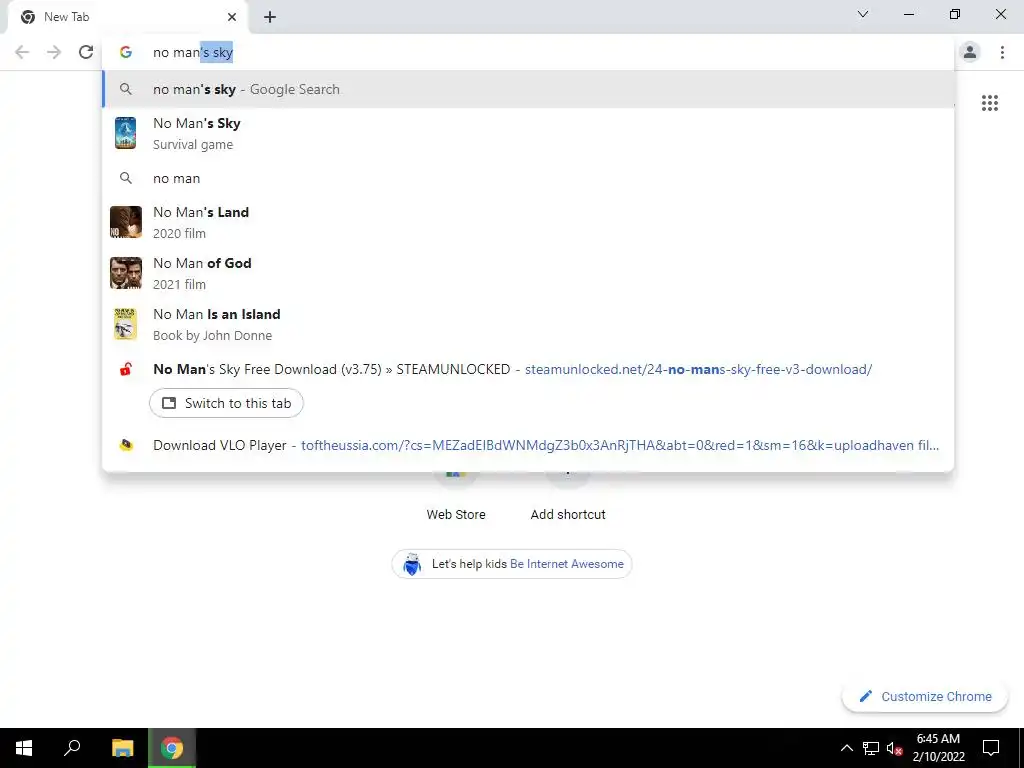This screenshot has height=768, width=1024.
Task: Open the steamunlocked.net No Man's Sky link
Action: click(x=698, y=369)
